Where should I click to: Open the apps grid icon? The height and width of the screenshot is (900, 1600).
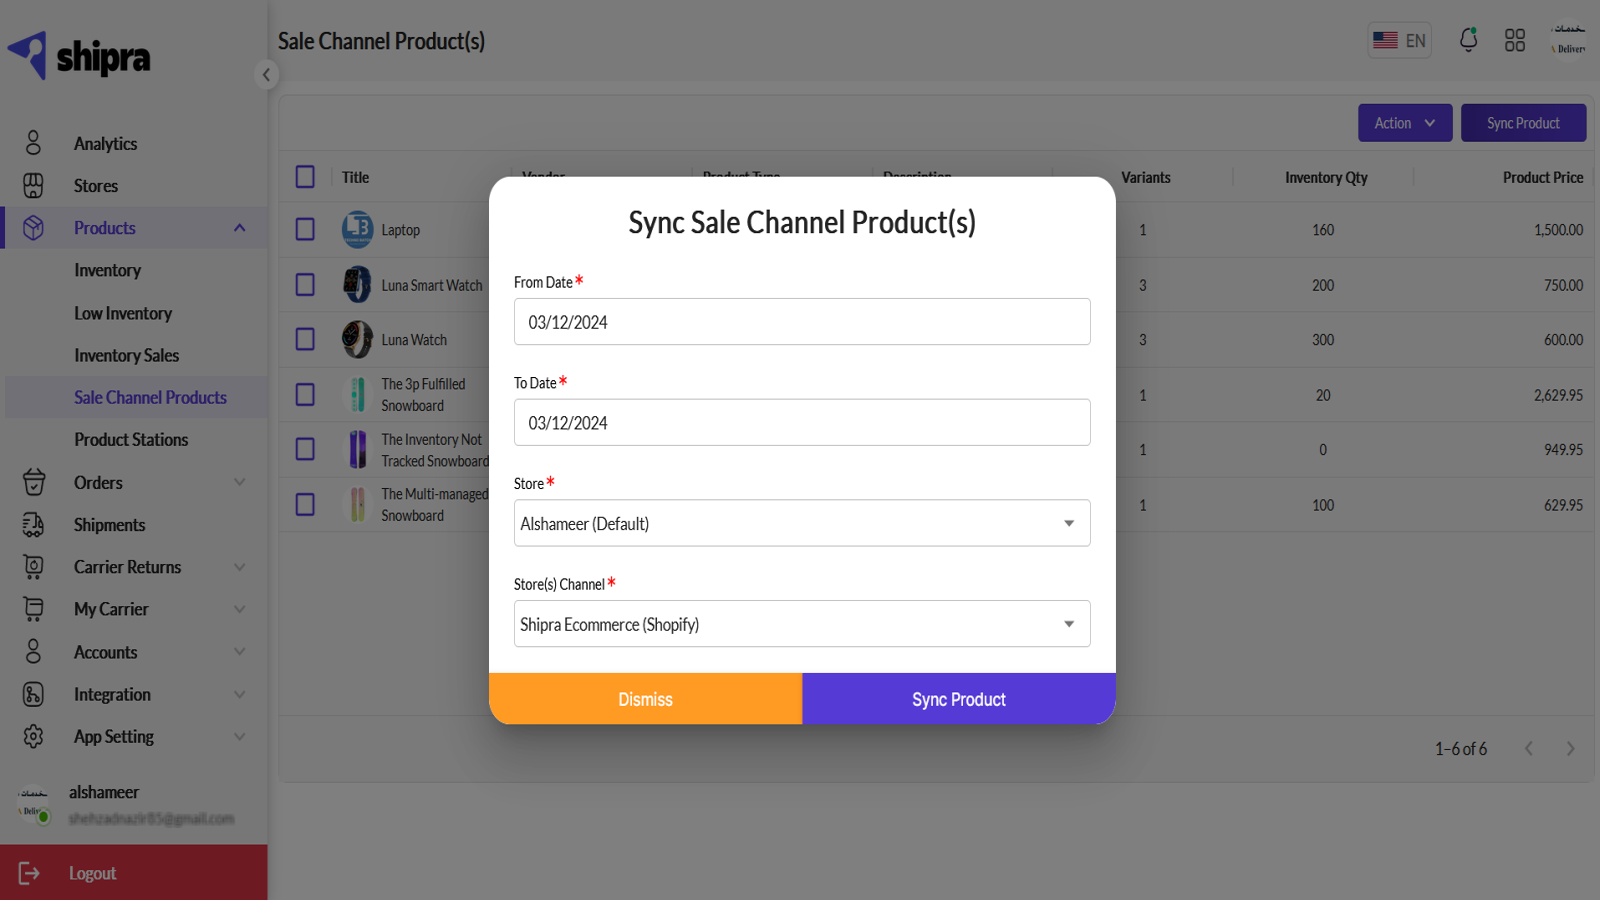coord(1515,40)
